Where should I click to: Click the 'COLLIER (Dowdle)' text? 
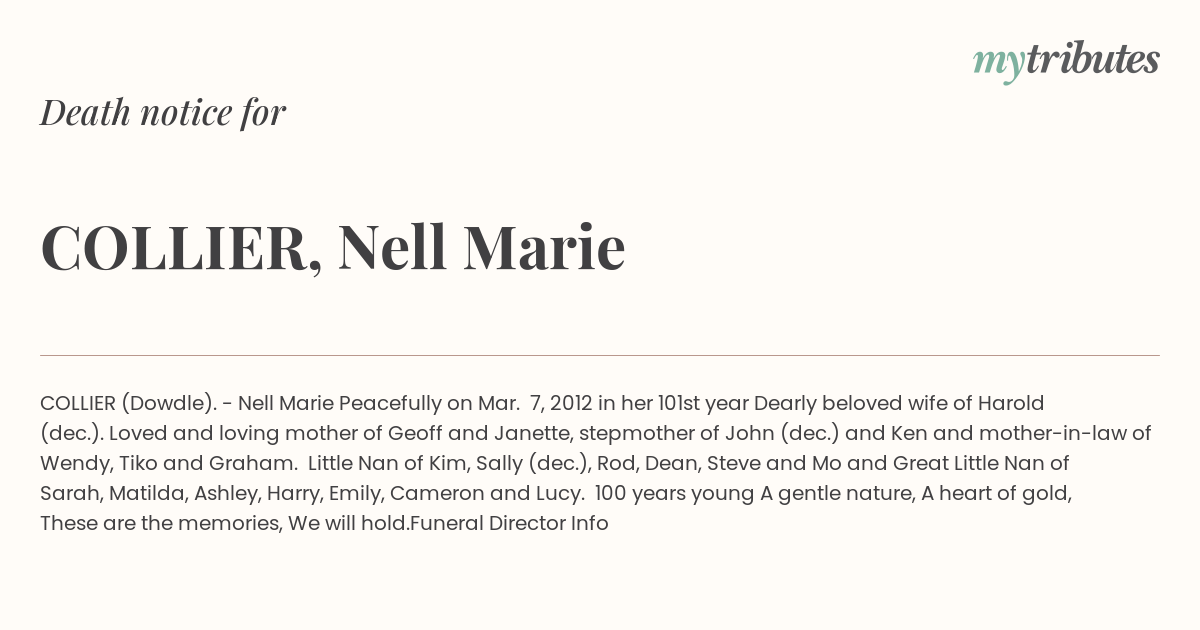tap(128, 404)
